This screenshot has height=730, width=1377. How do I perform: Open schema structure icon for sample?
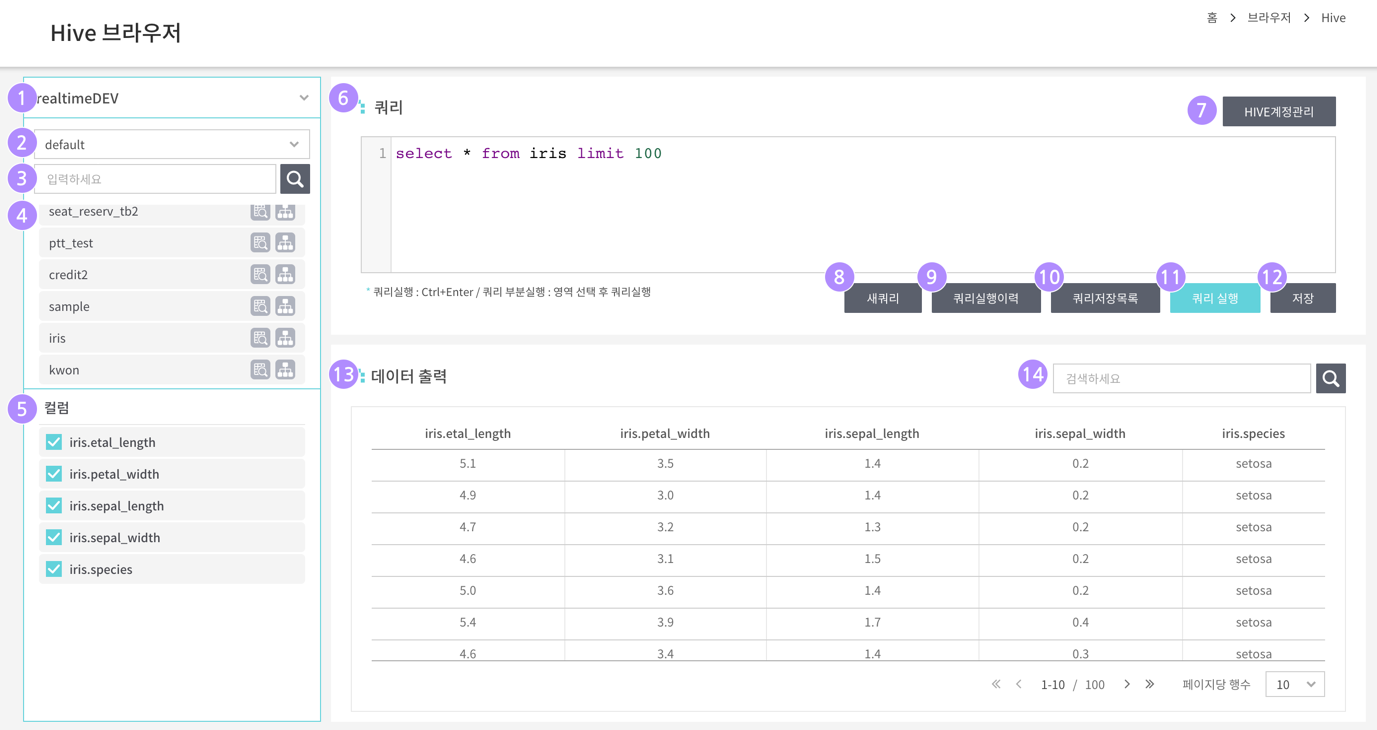click(285, 306)
